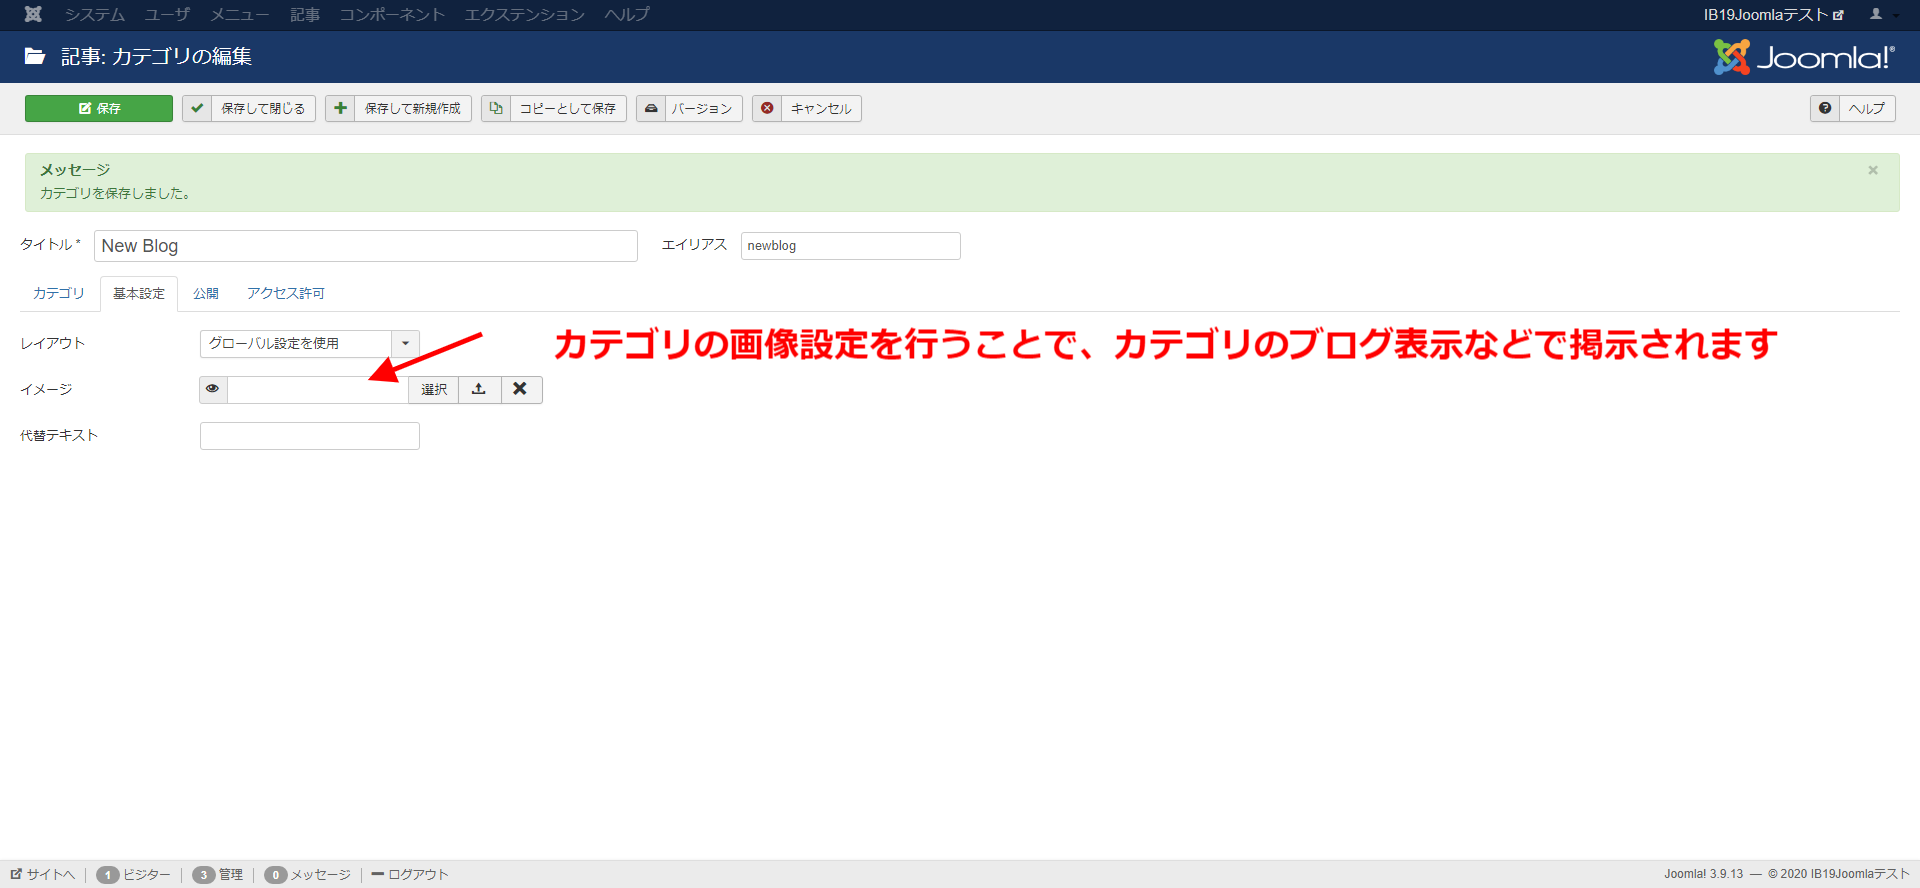Clear the image with the X button
Image resolution: width=1920 pixels, height=888 pixels.
(x=520, y=389)
